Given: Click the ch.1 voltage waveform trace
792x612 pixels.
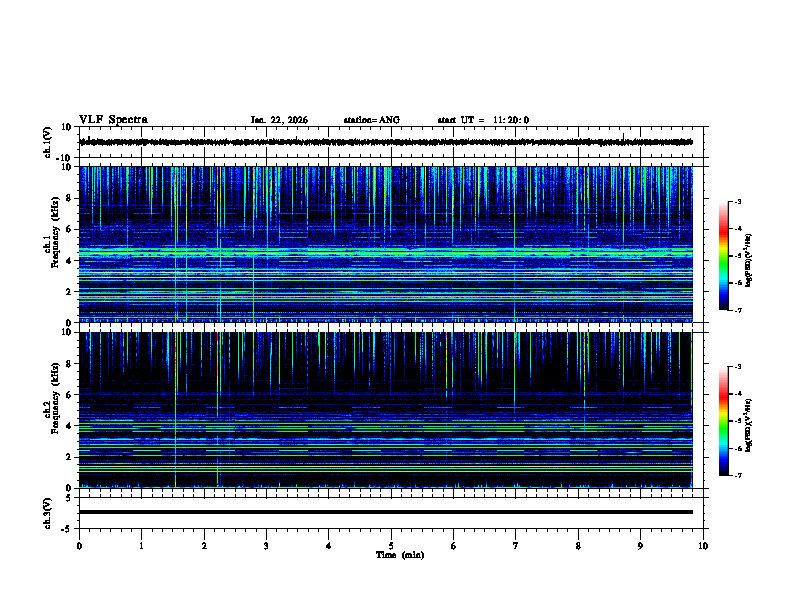Looking at the screenshot, I should click(x=385, y=142).
